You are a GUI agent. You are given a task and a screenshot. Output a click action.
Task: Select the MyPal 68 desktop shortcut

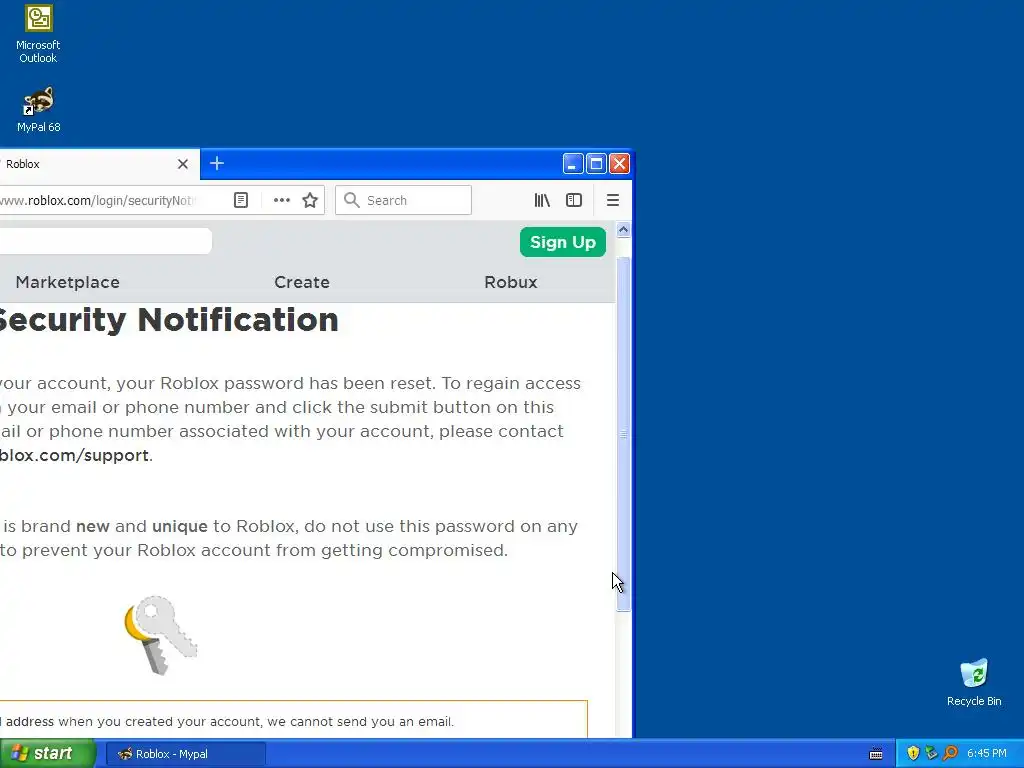38,110
